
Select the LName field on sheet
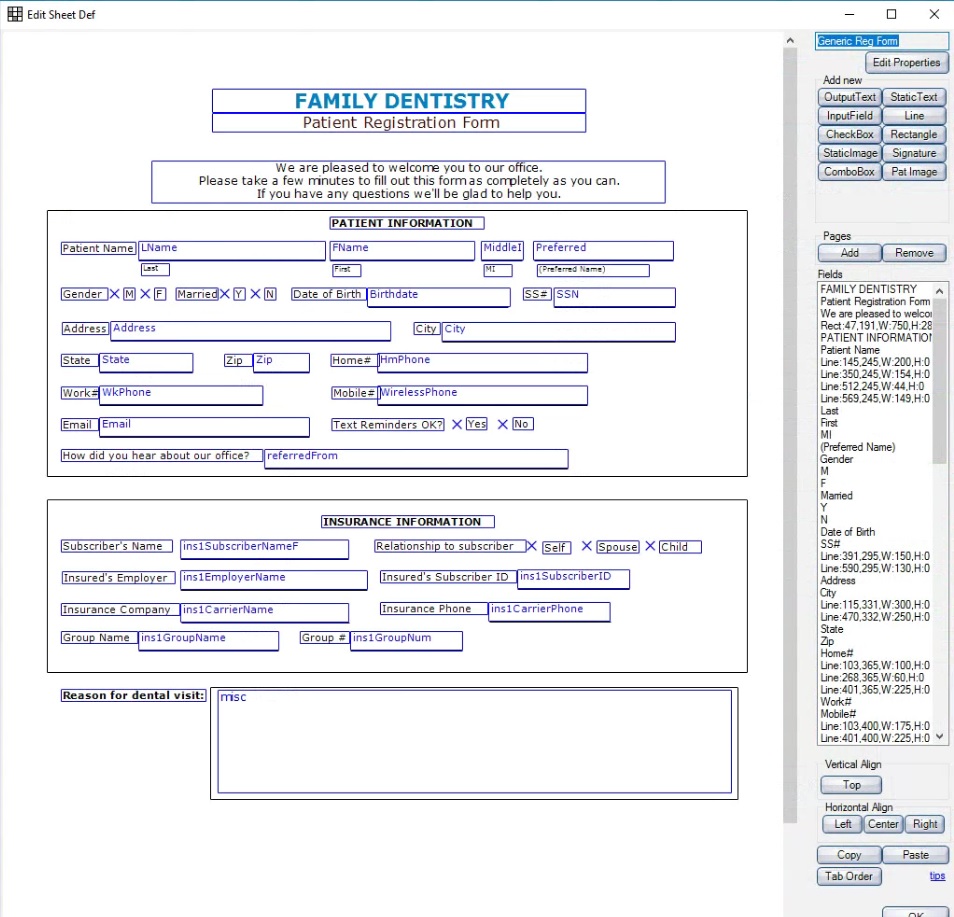(232, 251)
